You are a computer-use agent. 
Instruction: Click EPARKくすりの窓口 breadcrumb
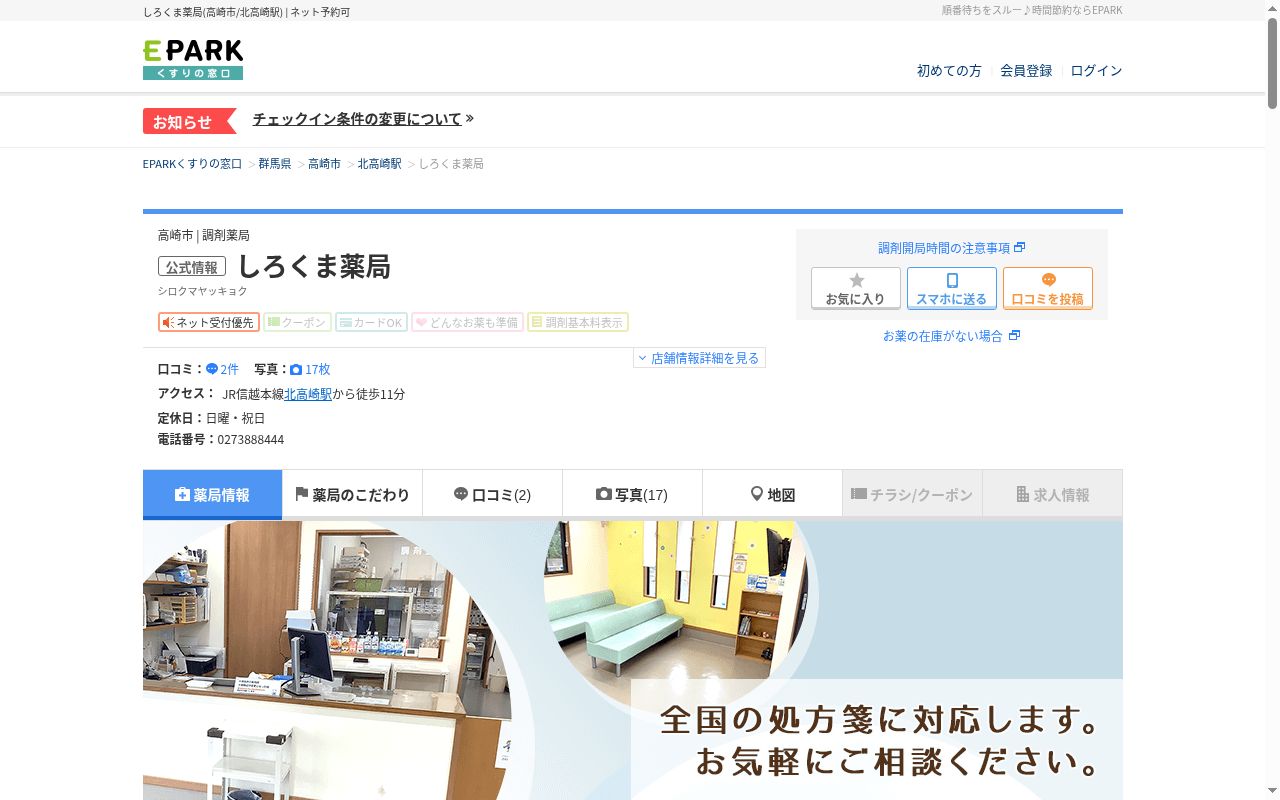pos(192,164)
